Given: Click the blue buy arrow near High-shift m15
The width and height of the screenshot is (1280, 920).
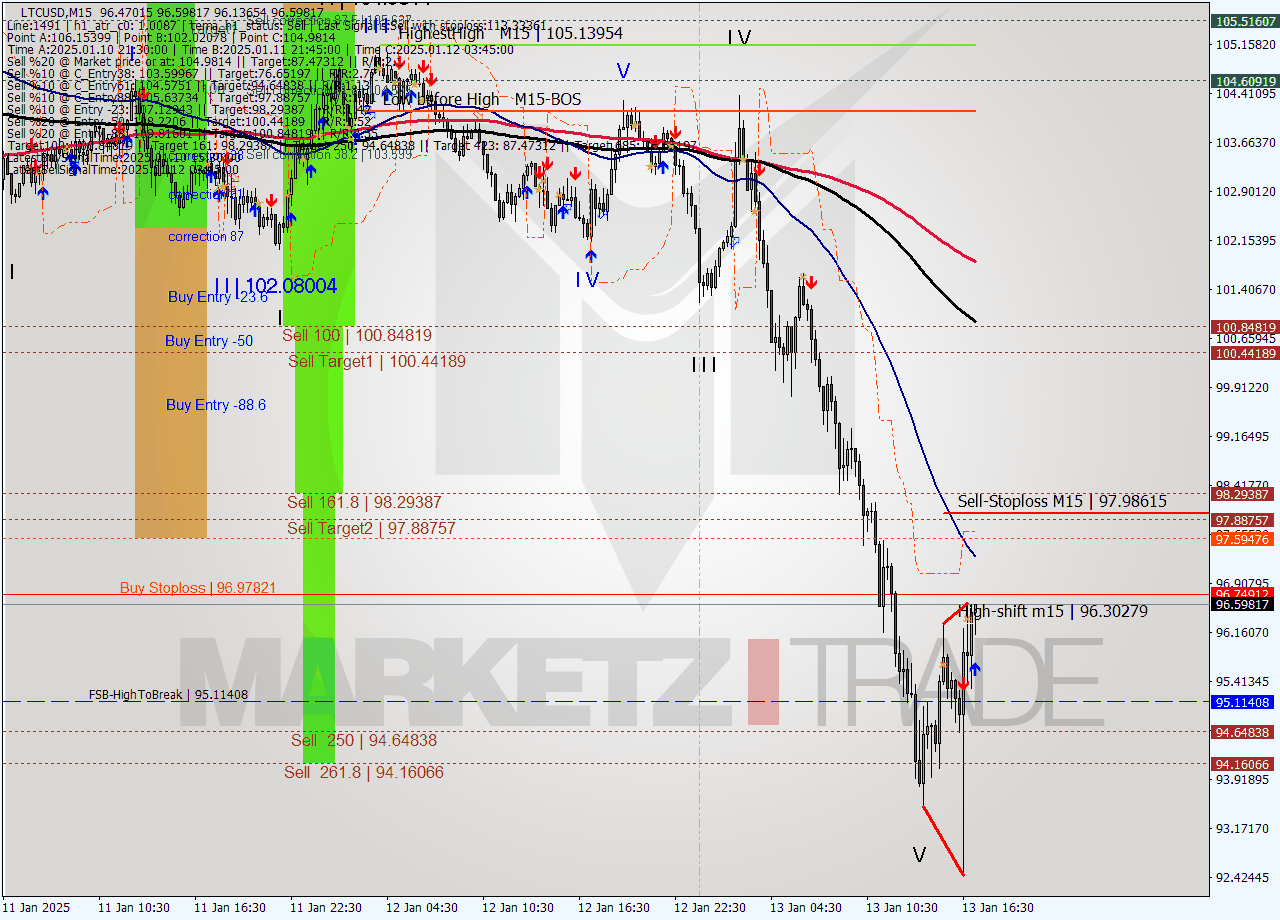Looking at the screenshot, I should point(975,669).
